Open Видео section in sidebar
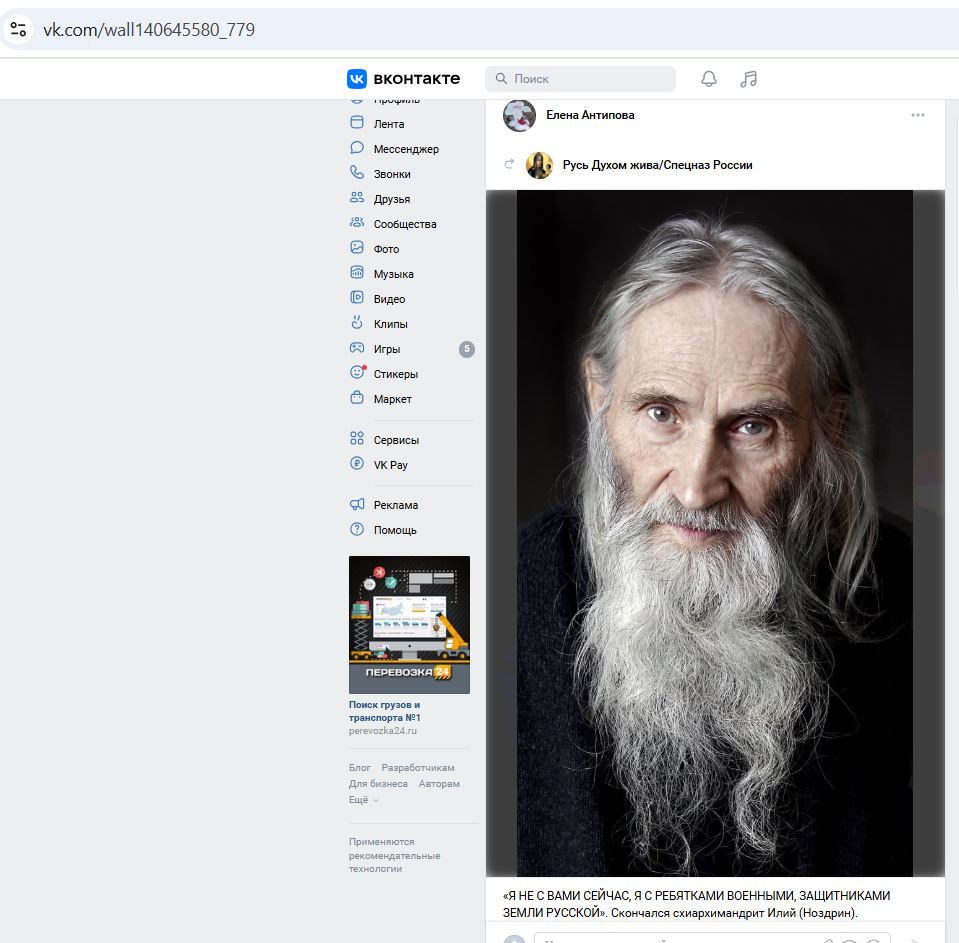Viewport: 959px width, 943px height. click(389, 299)
